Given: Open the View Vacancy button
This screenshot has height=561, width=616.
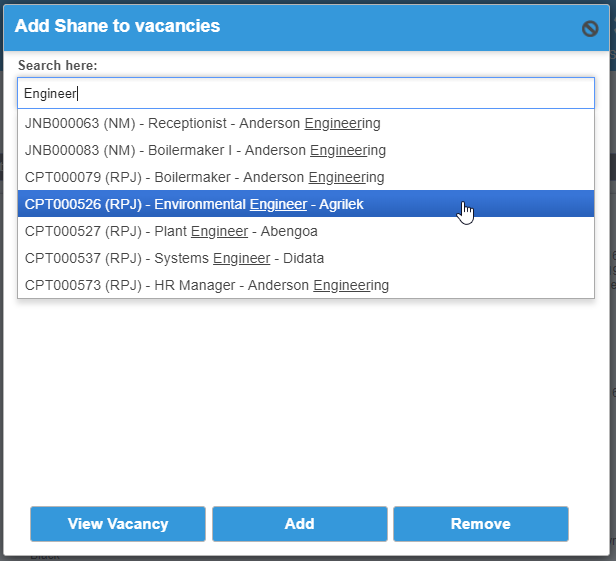Looking at the screenshot, I should pyautogui.click(x=118, y=524).
